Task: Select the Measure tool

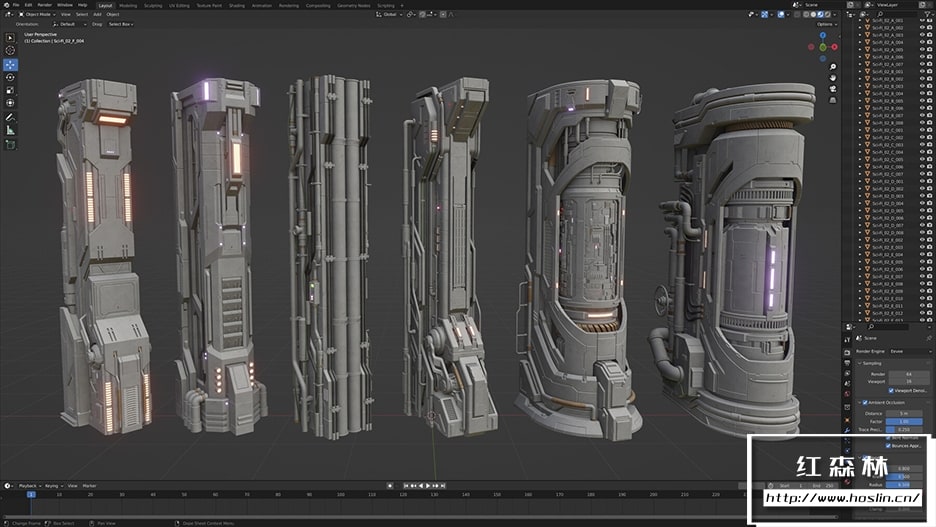Action: coord(10,130)
